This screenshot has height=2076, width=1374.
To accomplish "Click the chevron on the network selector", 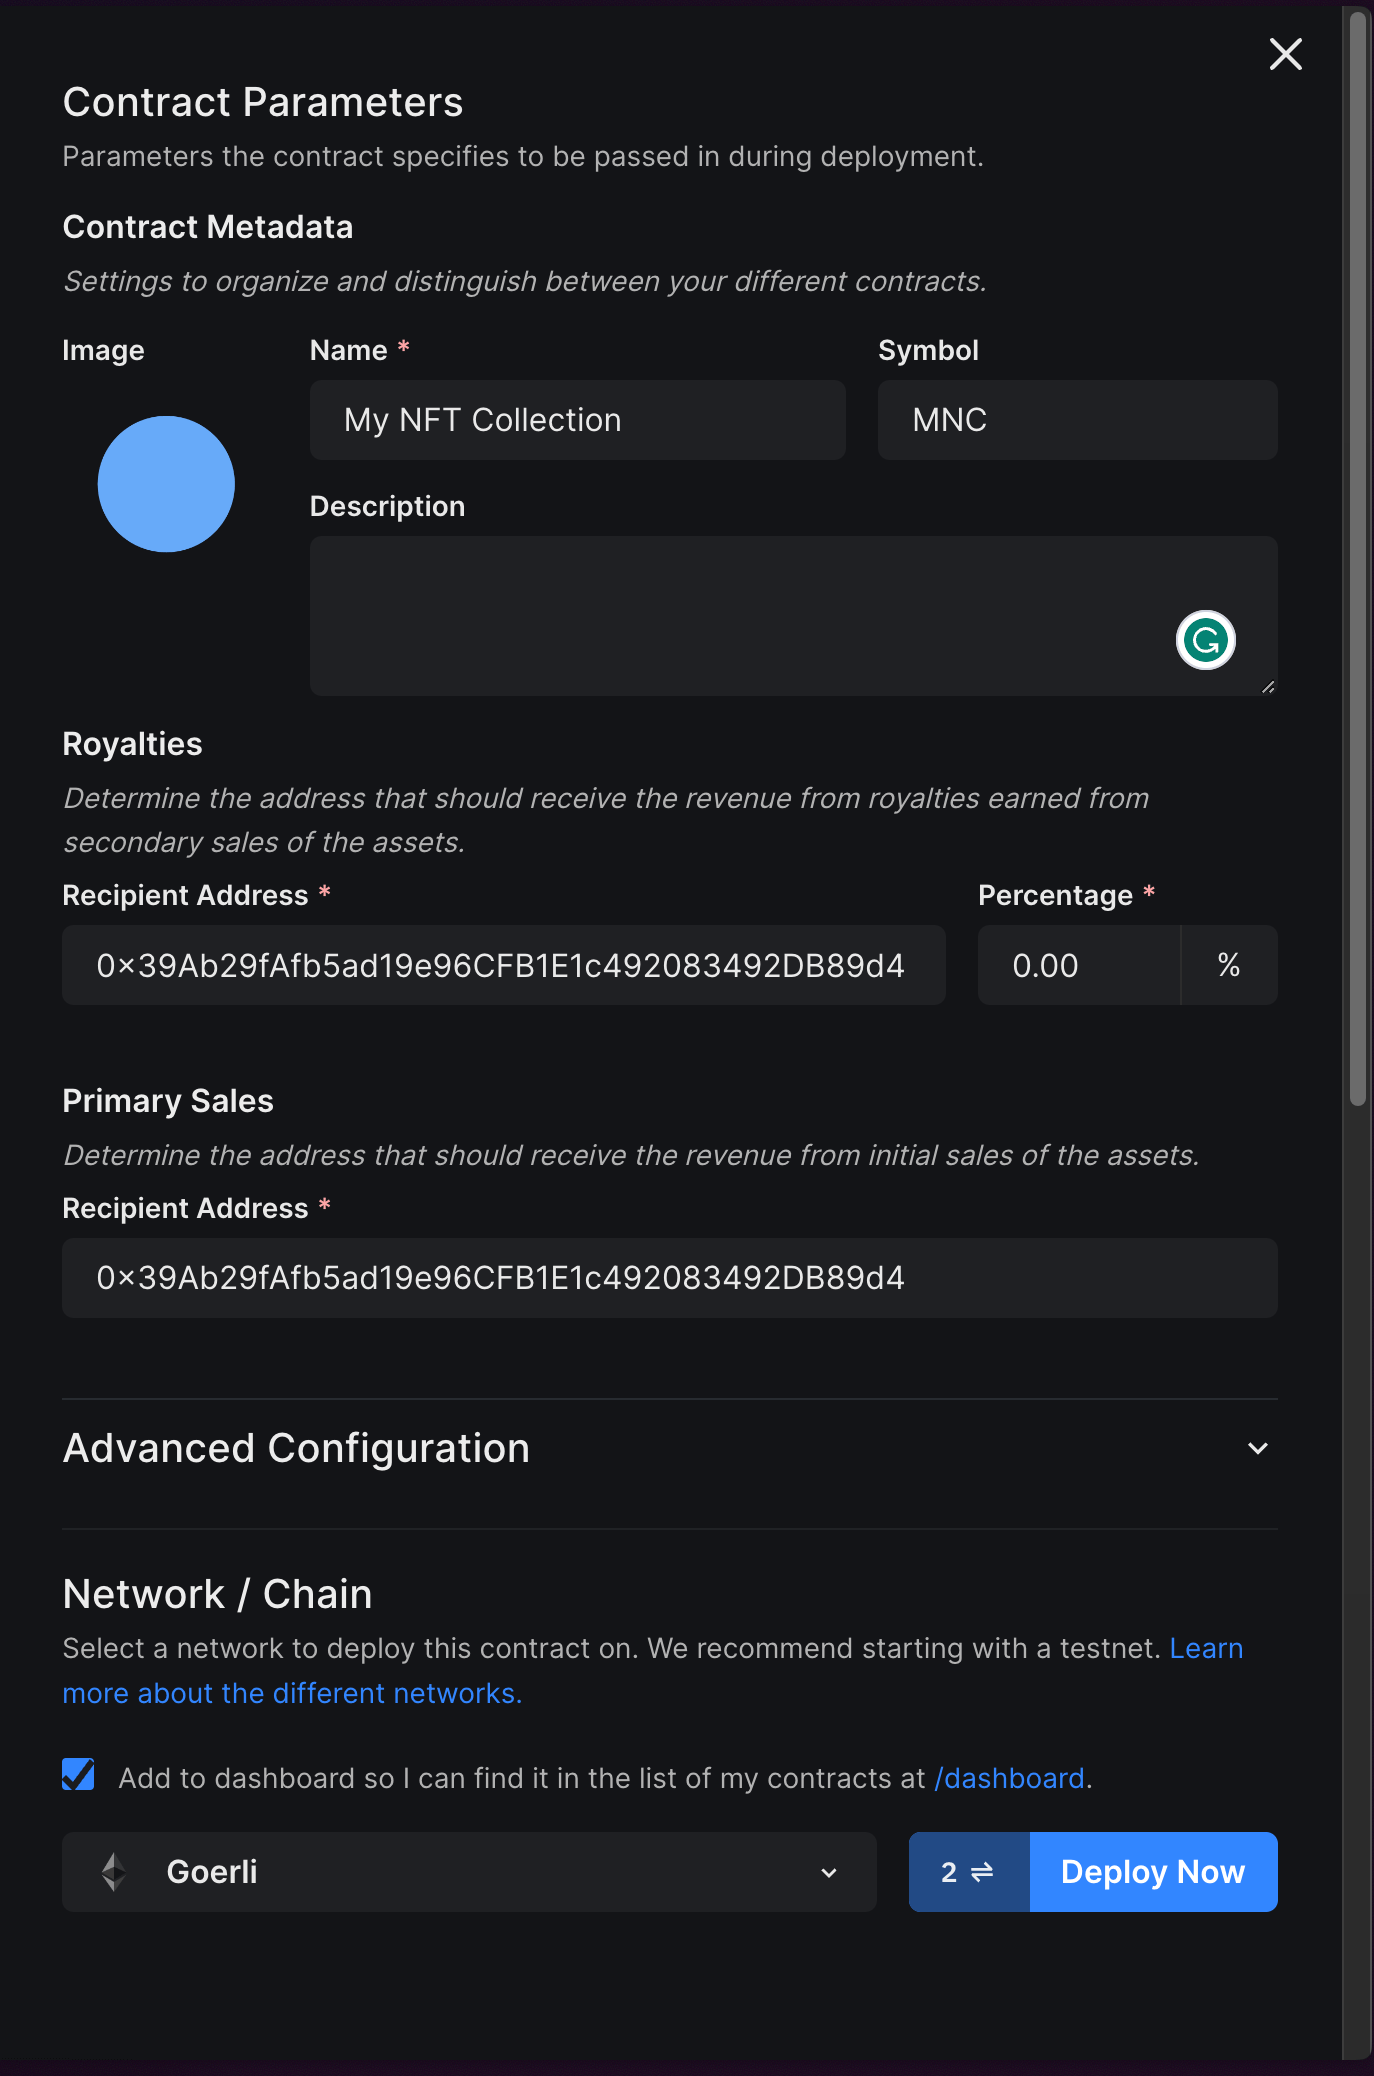I will [829, 1871].
